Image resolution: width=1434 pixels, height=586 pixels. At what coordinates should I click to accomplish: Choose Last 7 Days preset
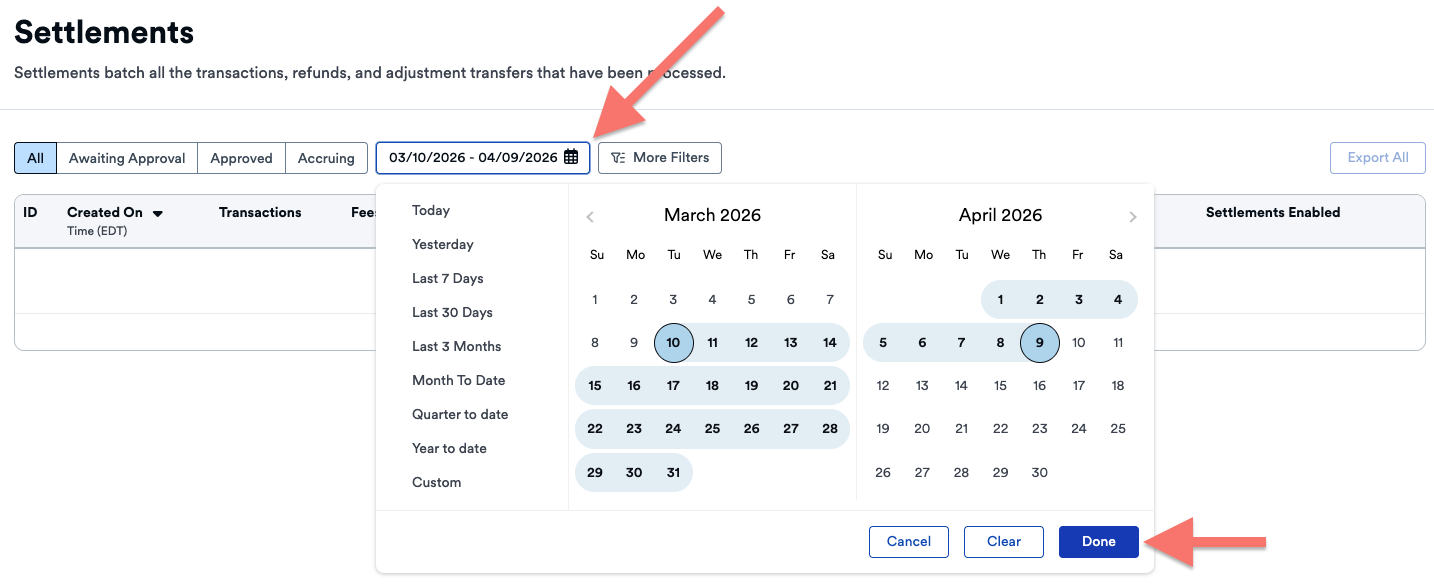coord(447,278)
